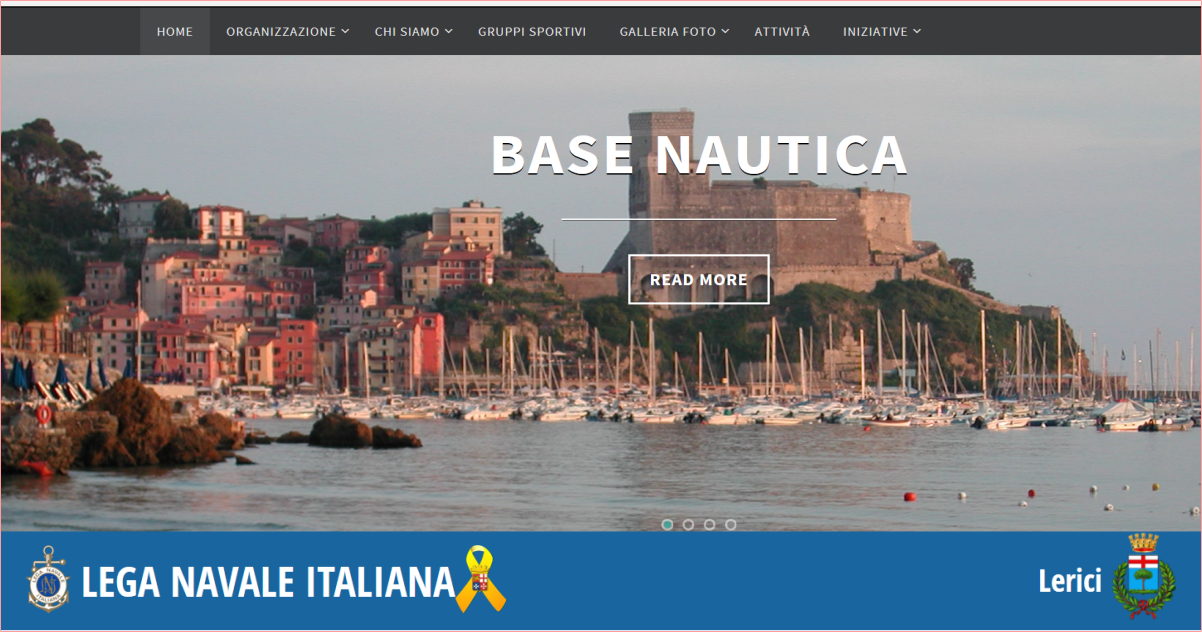This screenshot has height=632, width=1202.
Task: Click the Base Nautica slide heading
Action: coord(699,155)
